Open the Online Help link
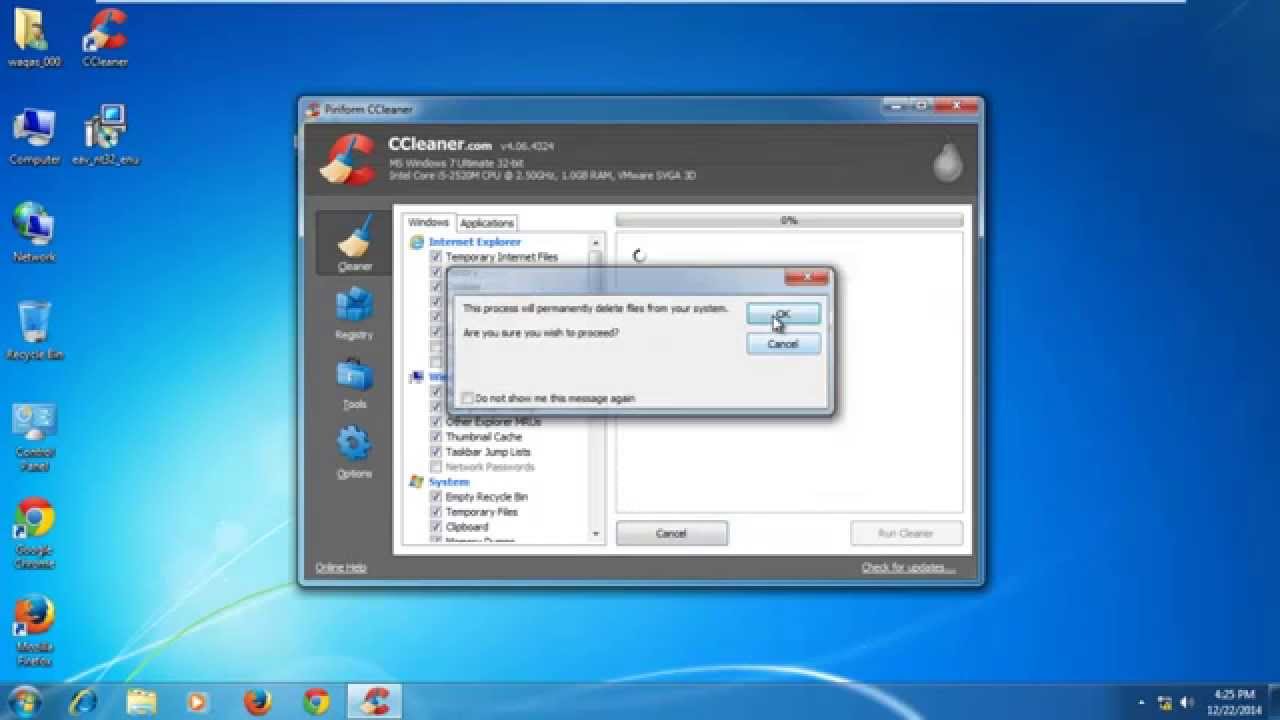The height and width of the screenshot is (720, 1280). (x=341, y=568)
